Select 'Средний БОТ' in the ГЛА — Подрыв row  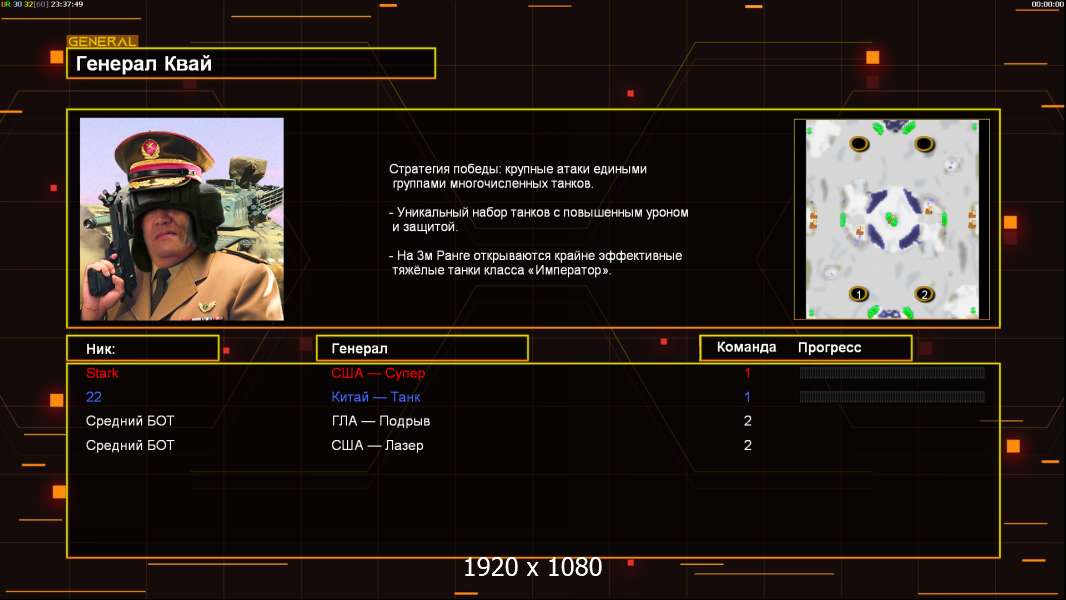(130, 421)
